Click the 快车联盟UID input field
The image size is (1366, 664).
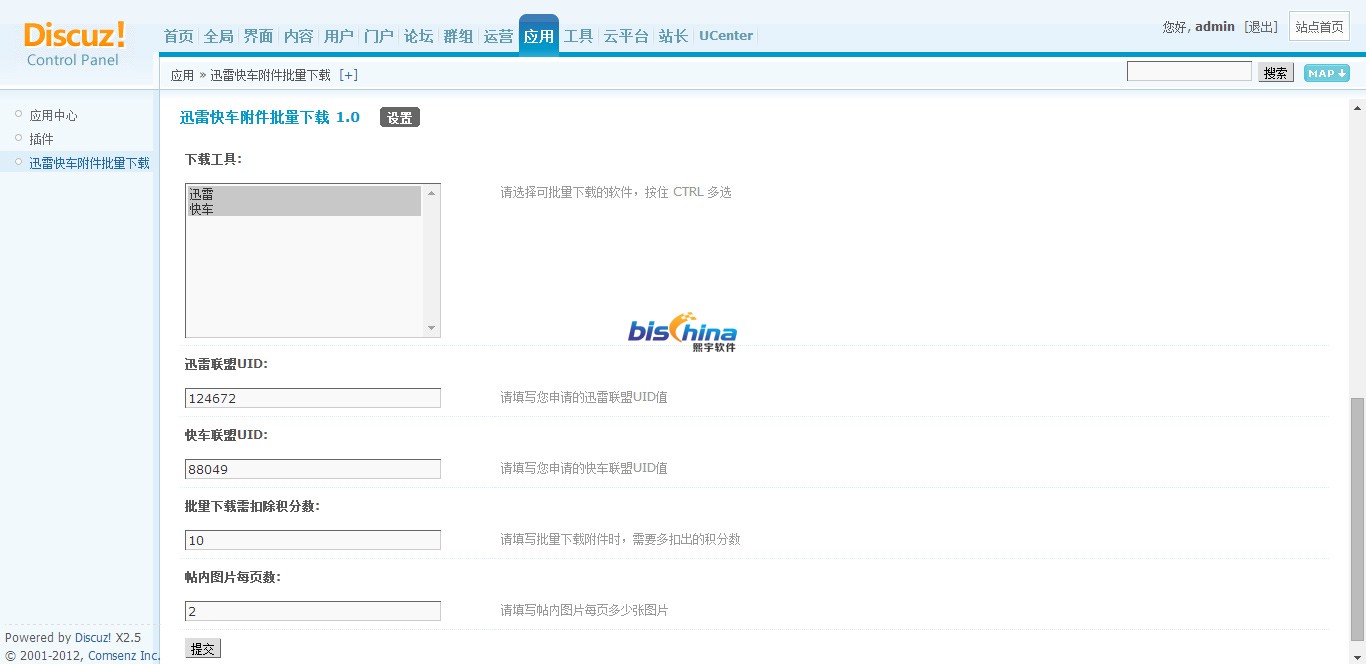click(313, 469)
